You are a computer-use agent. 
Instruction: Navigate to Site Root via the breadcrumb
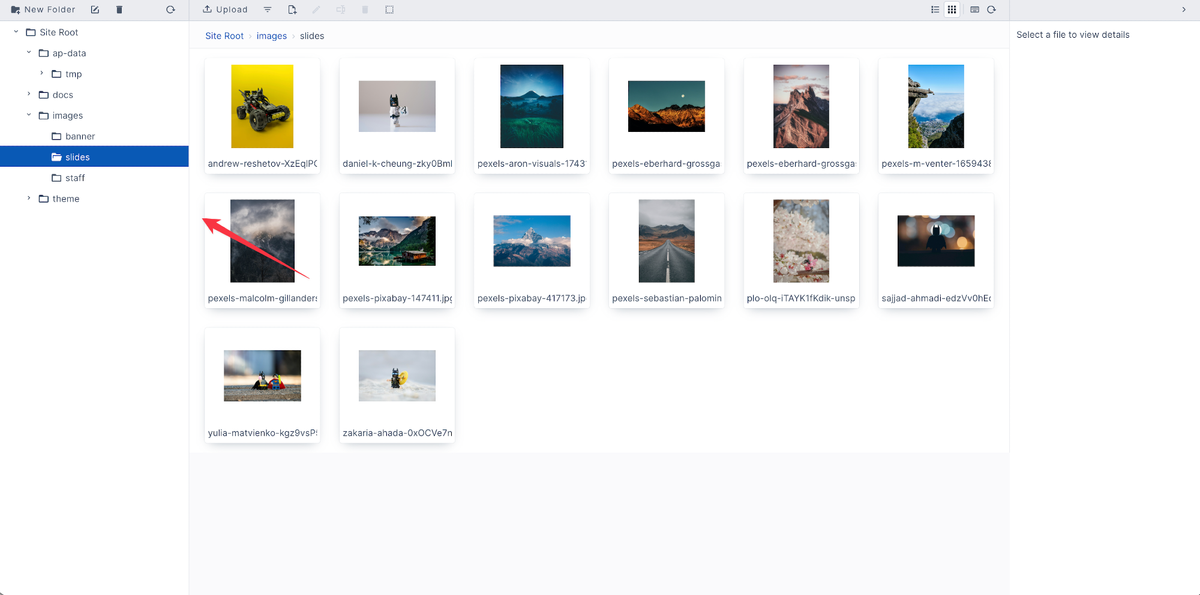(x=224, y=35)
